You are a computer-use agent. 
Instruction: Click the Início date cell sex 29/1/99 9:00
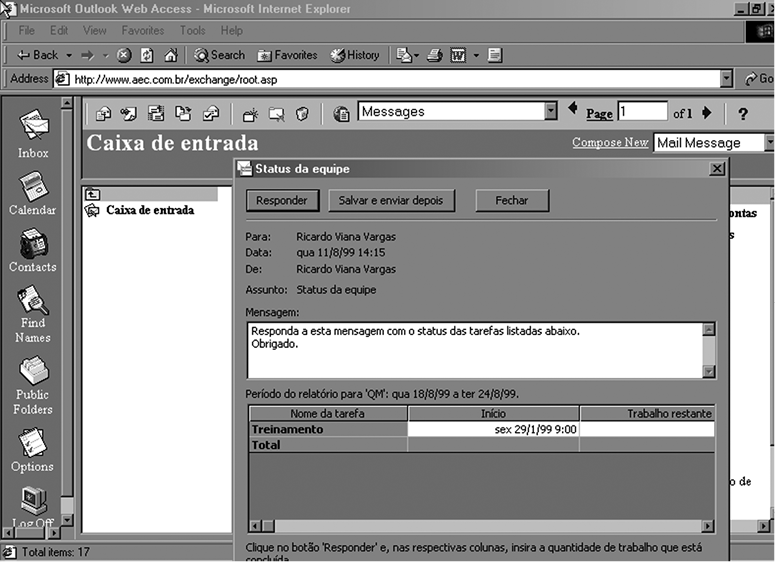point(493,429)
